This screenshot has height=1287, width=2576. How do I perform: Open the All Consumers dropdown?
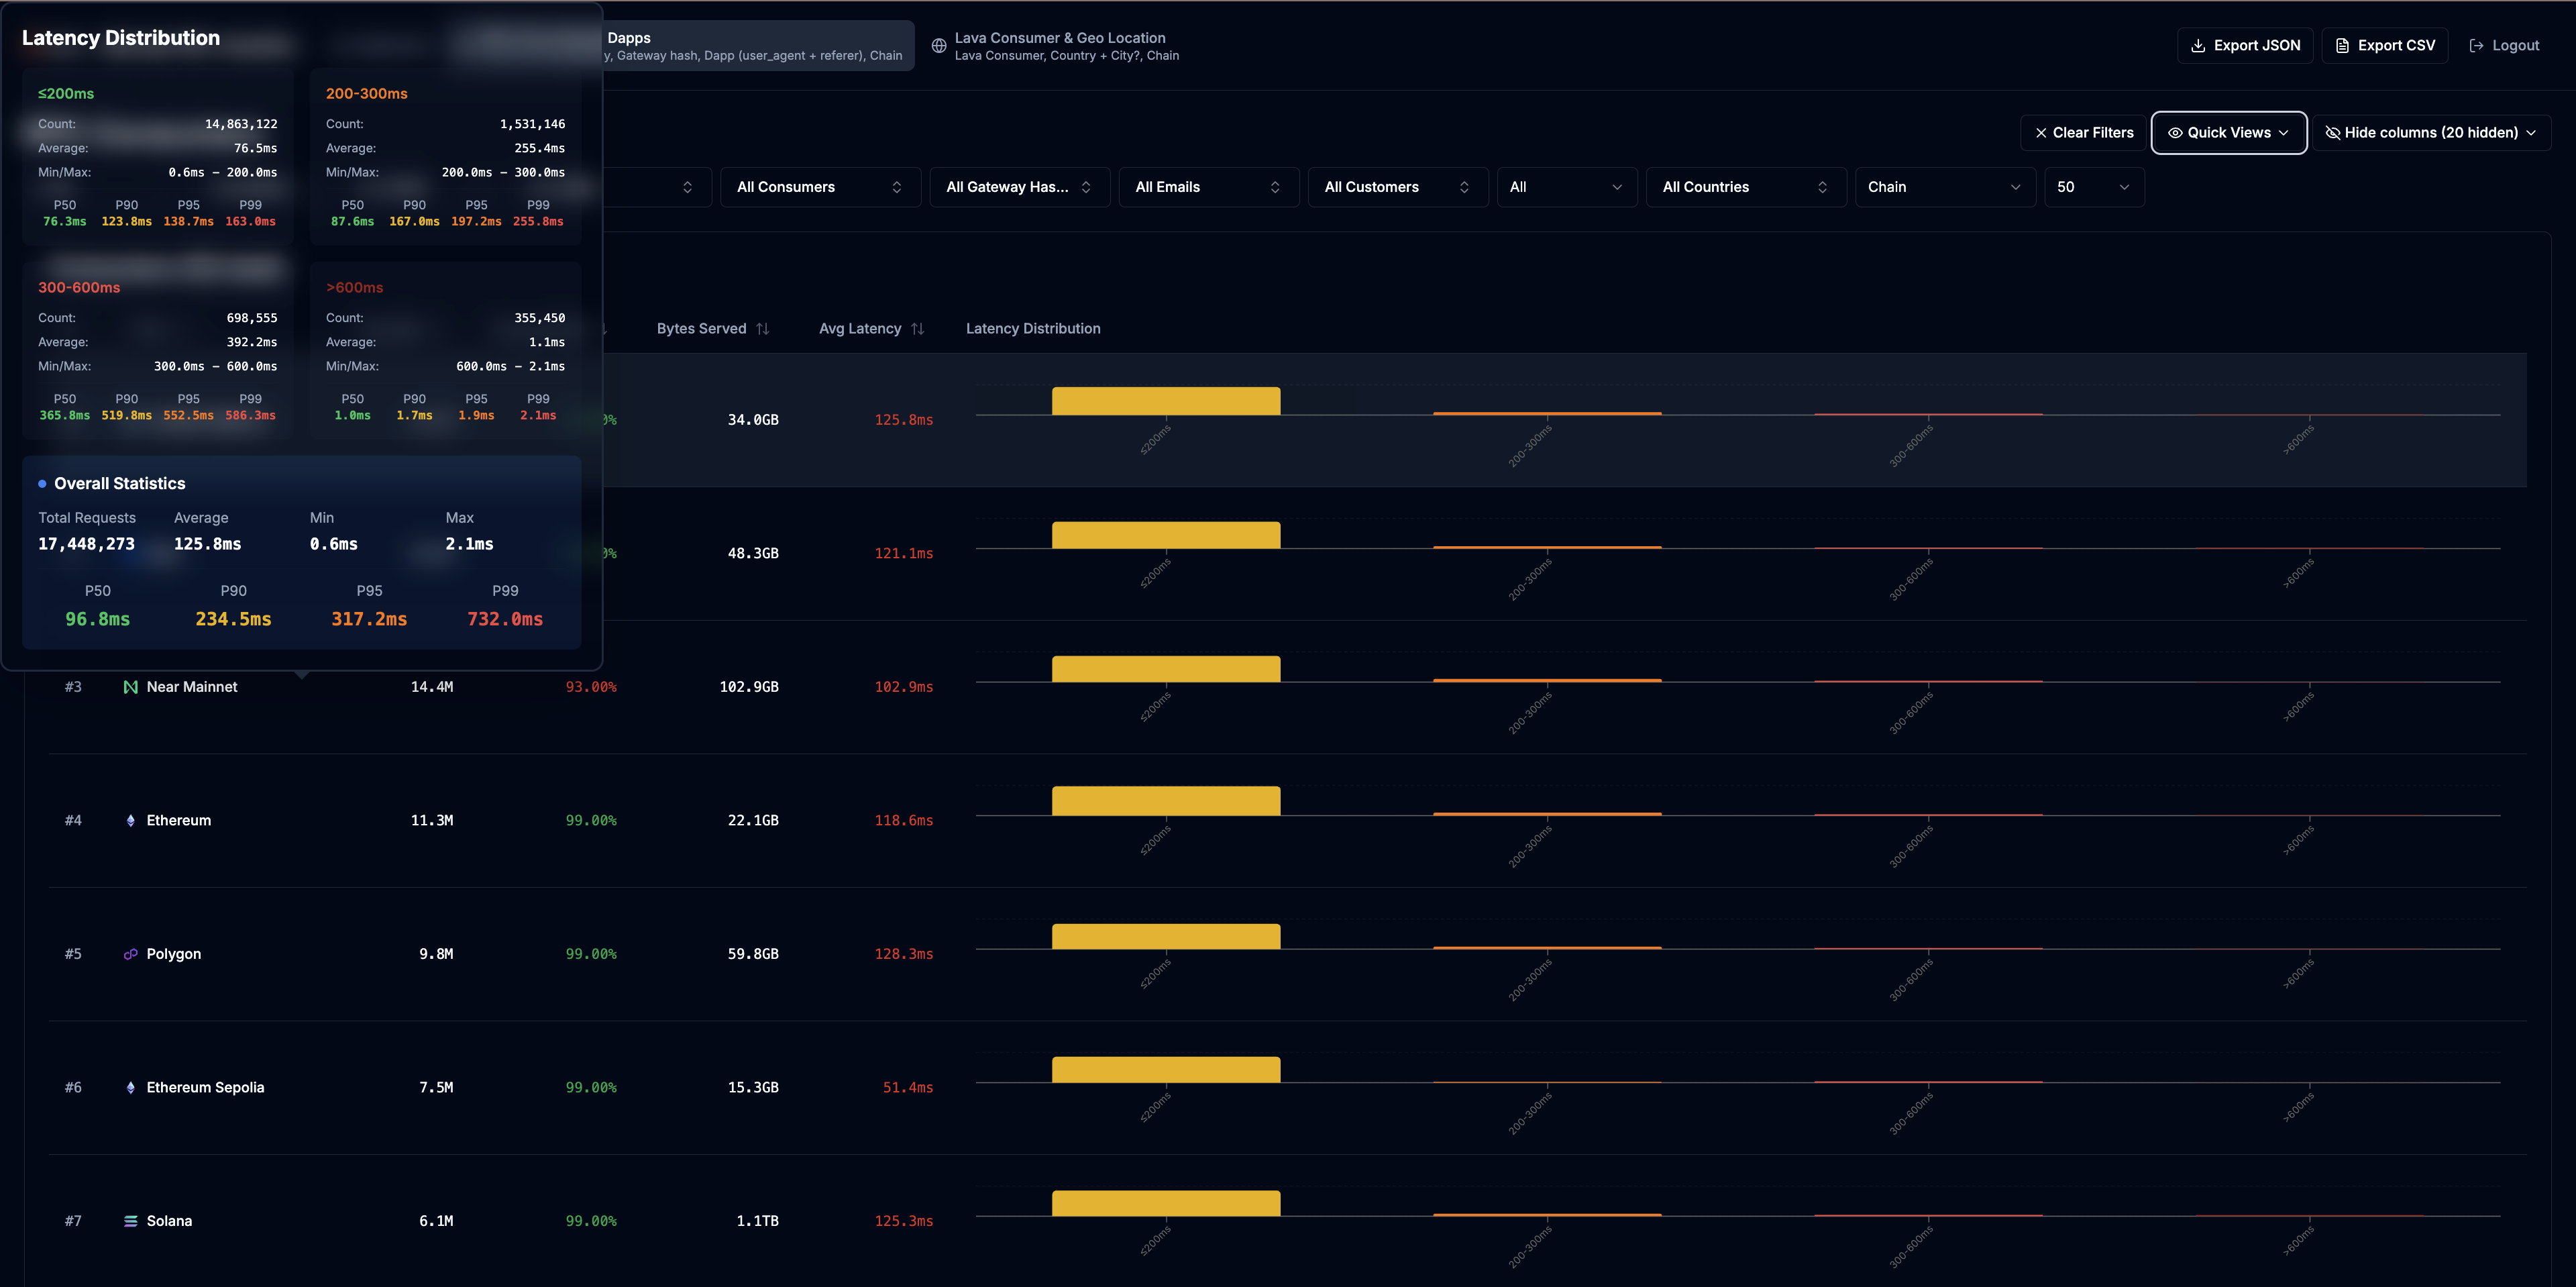820,186
